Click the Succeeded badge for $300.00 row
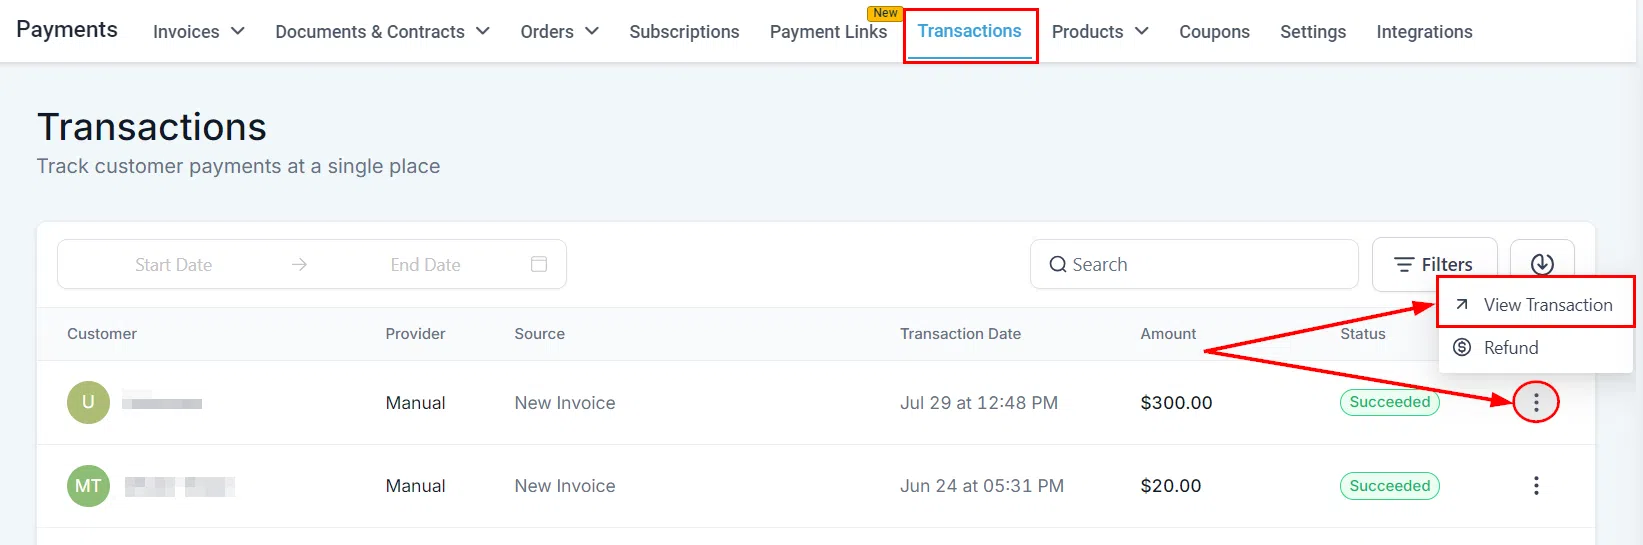 coord(1389,402)
